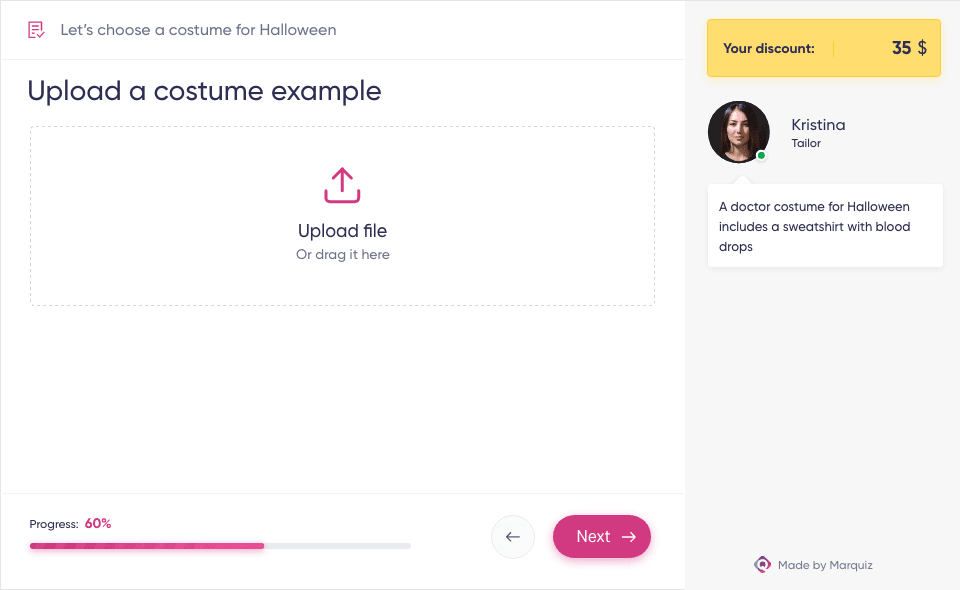Click the 'Let's choose a costume' header title
The width and height of the screenshot is (960, 590).
pos(198,30)
